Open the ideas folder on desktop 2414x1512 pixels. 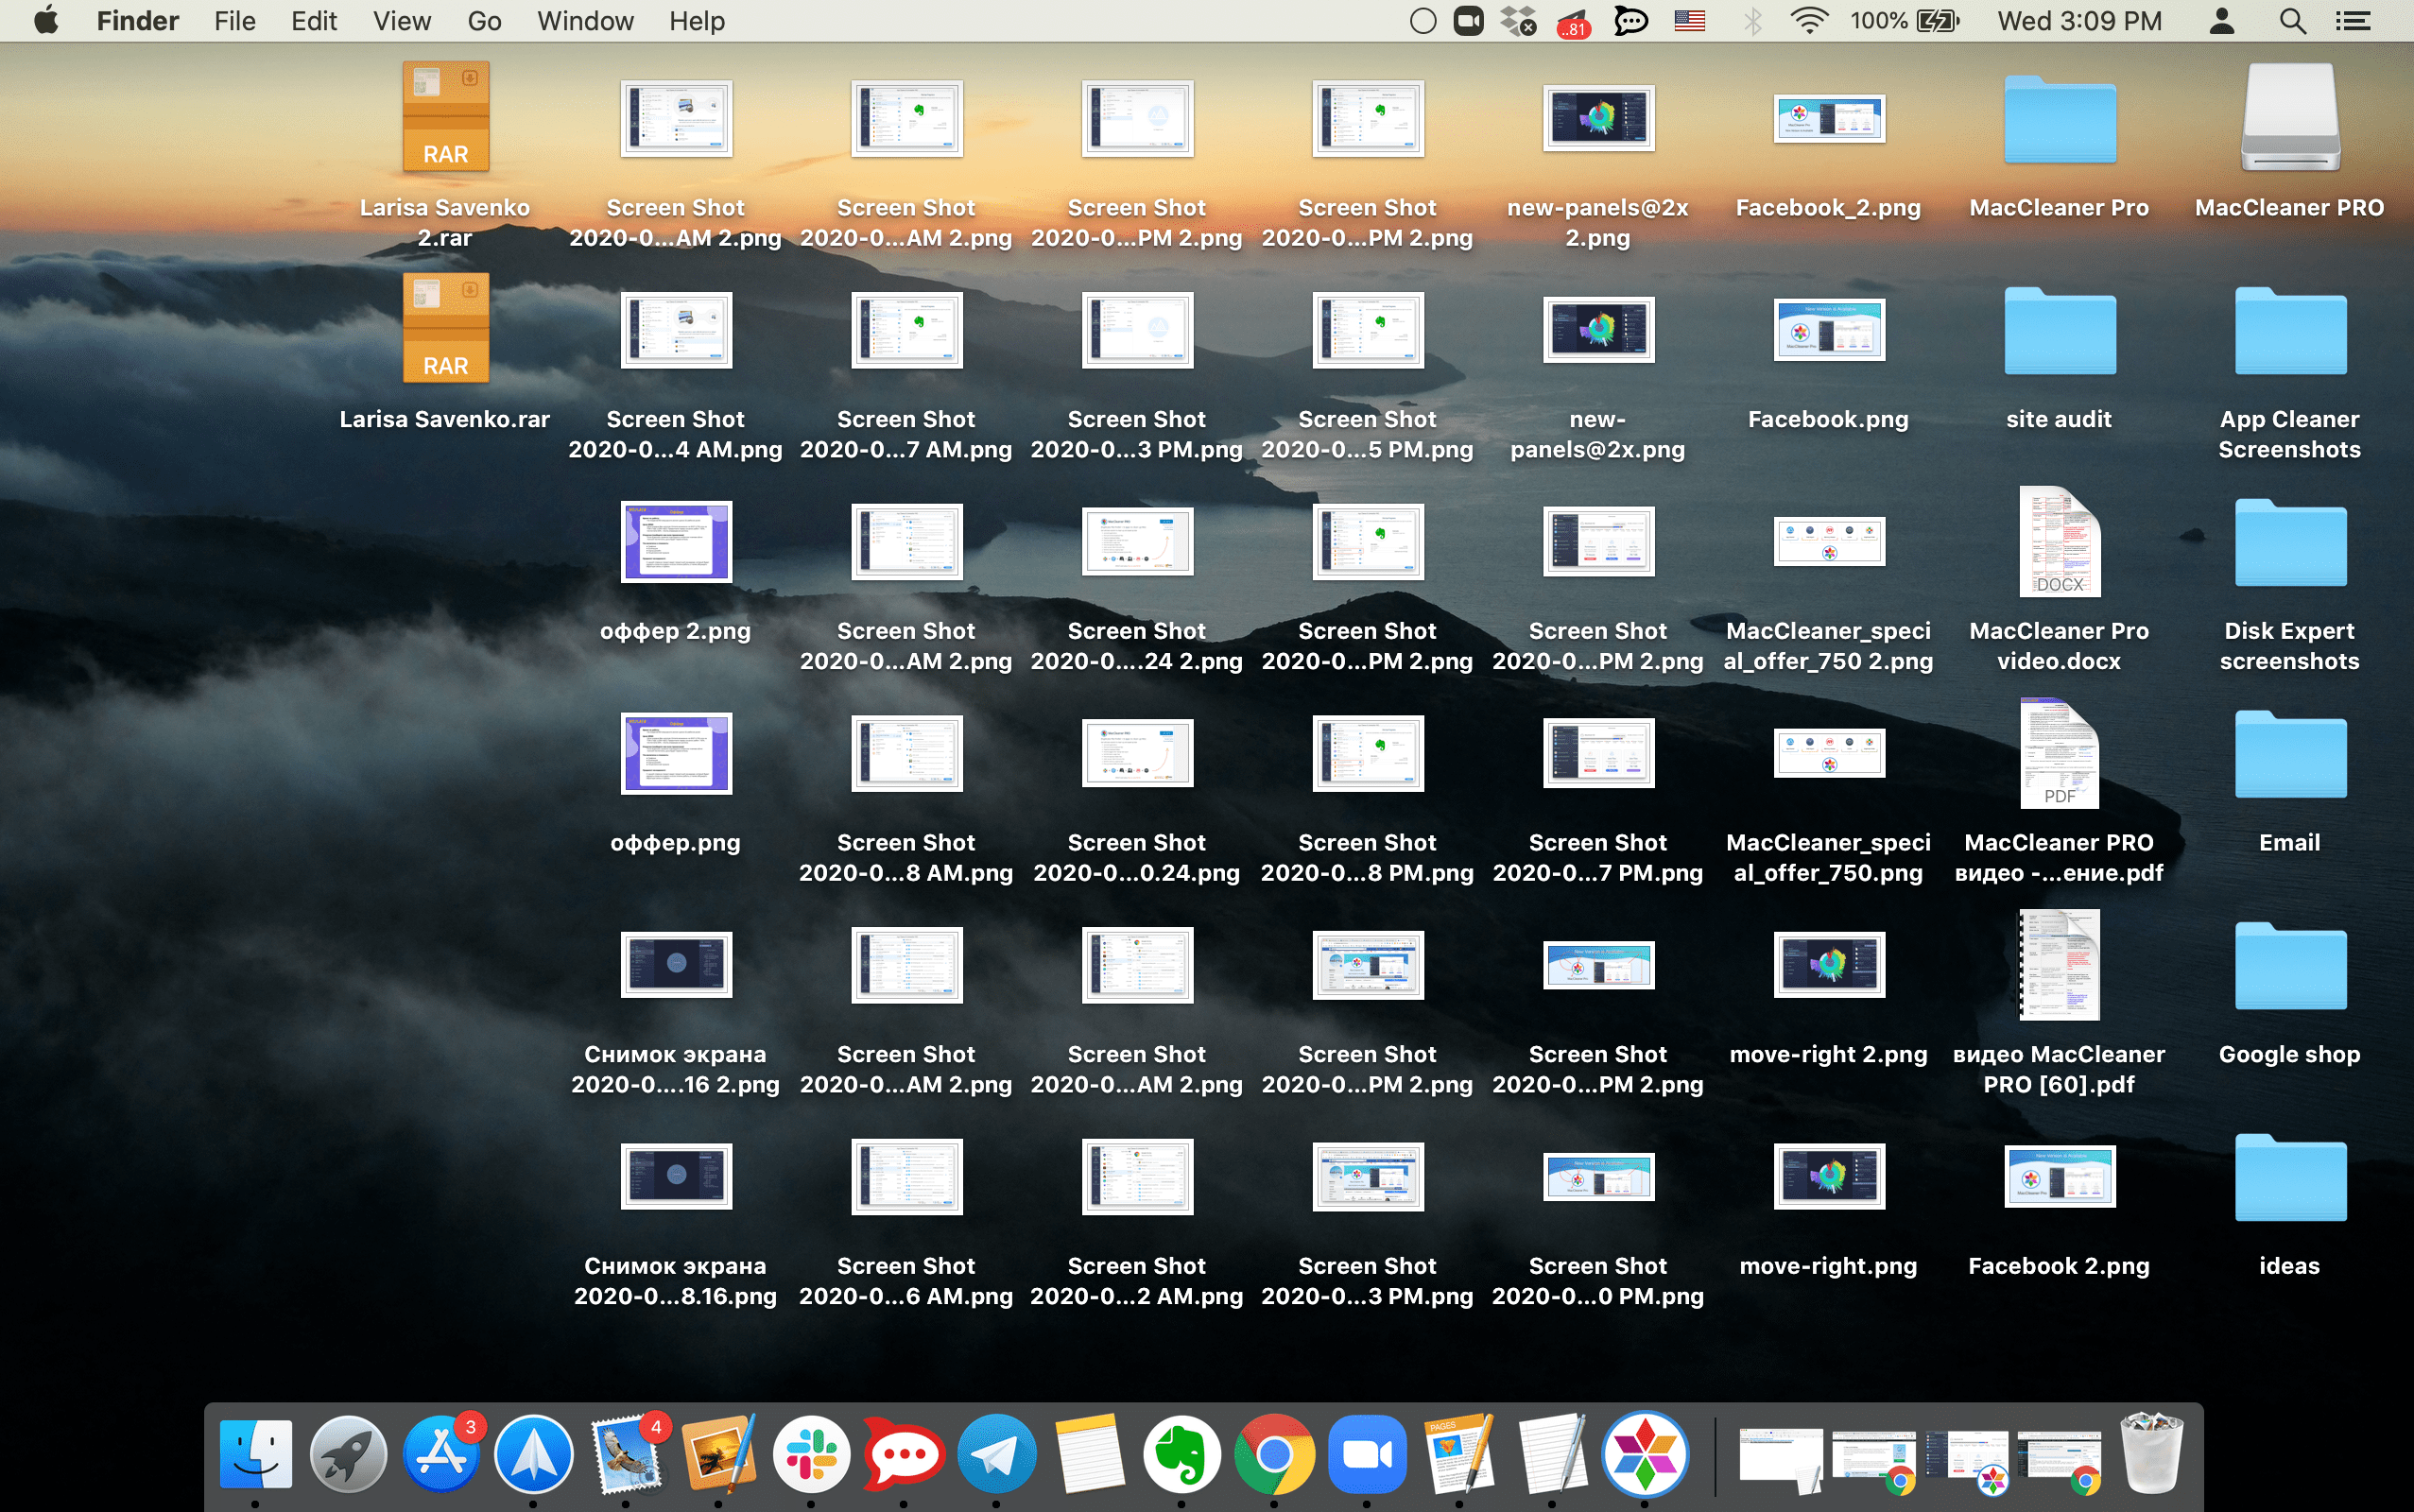click(2288, 1179)
